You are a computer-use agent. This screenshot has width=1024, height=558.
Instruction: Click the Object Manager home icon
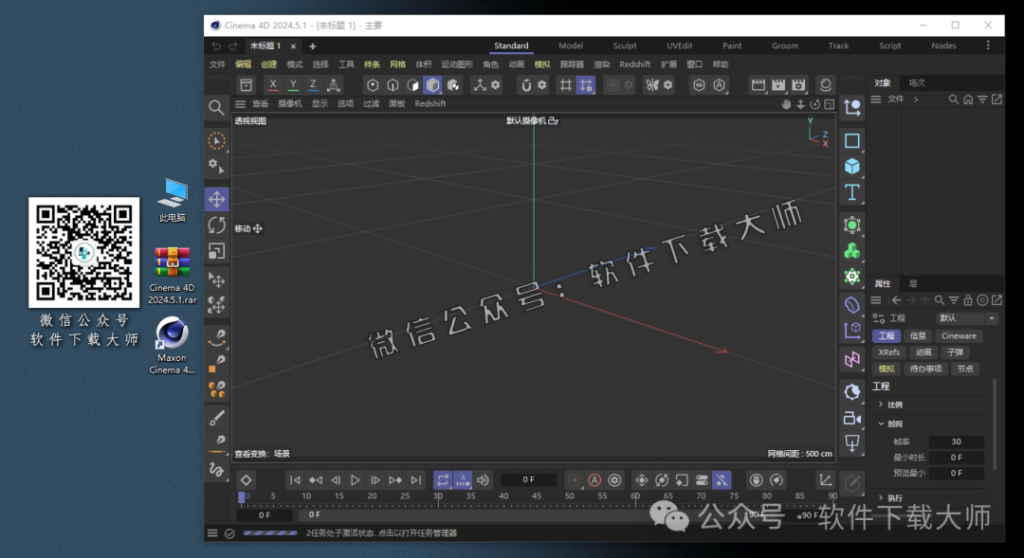point(968,99)
